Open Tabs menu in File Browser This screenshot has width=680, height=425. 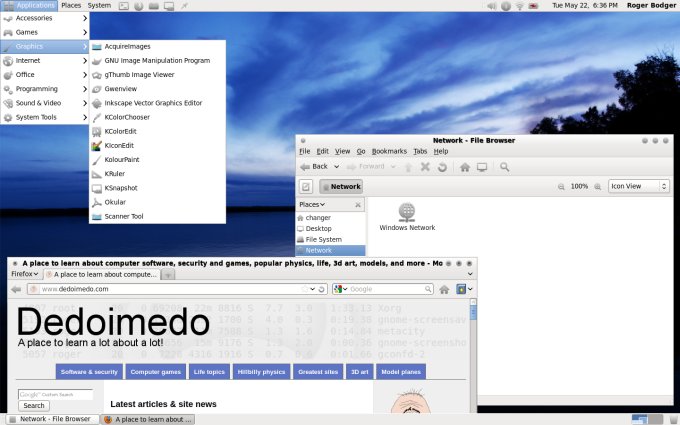[420, 151]
